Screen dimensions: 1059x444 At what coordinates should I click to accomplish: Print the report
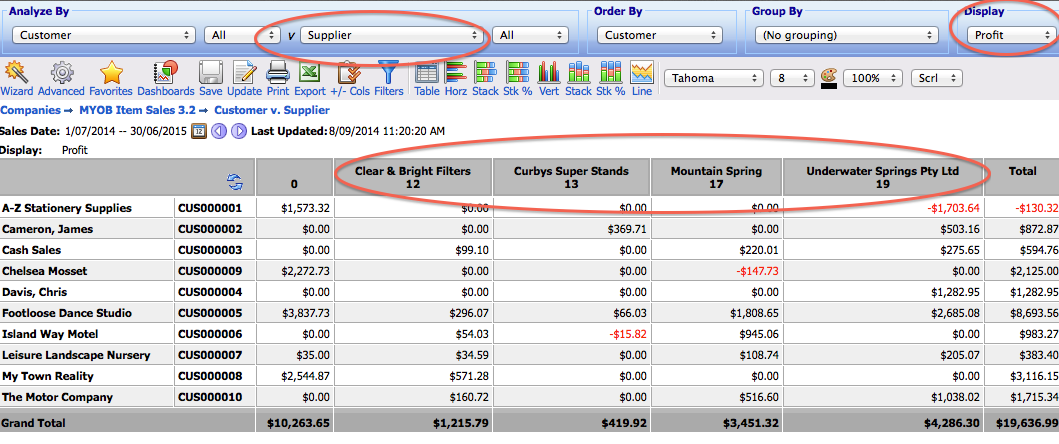coord(278,78)
